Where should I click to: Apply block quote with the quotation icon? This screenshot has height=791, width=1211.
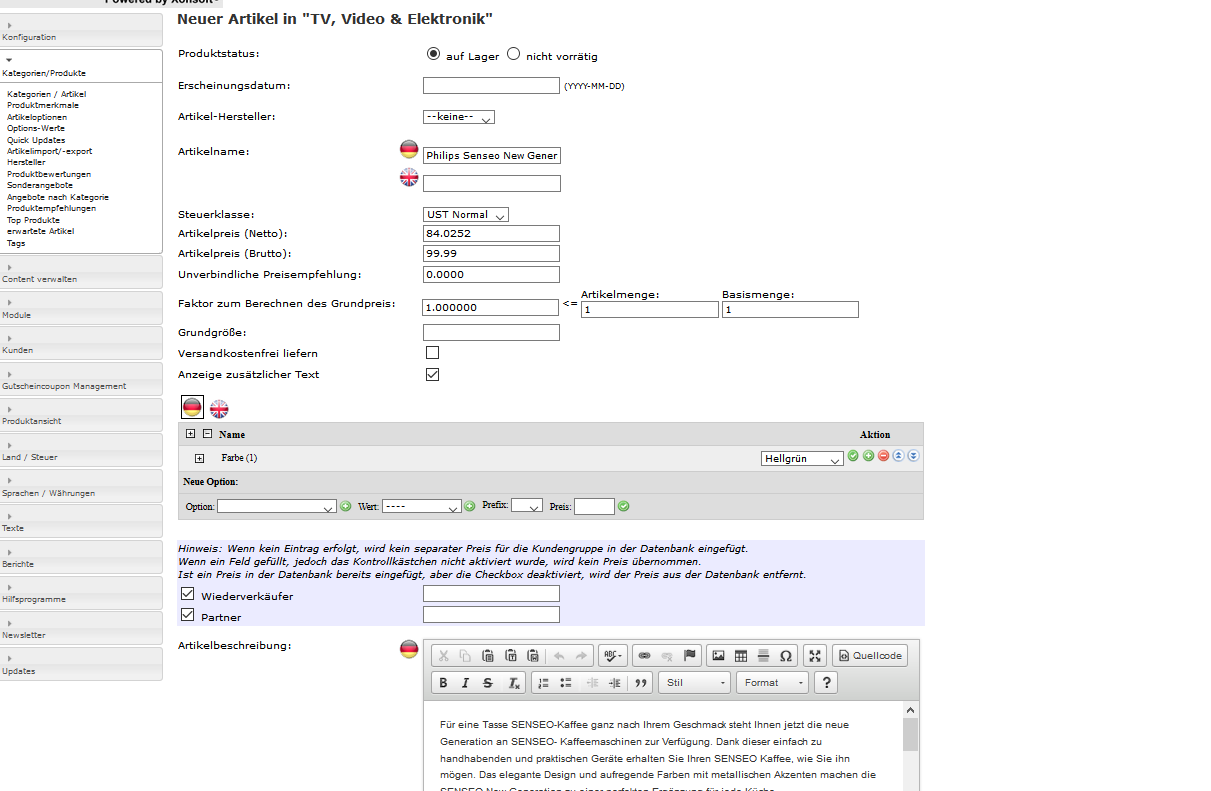[641, 683]
